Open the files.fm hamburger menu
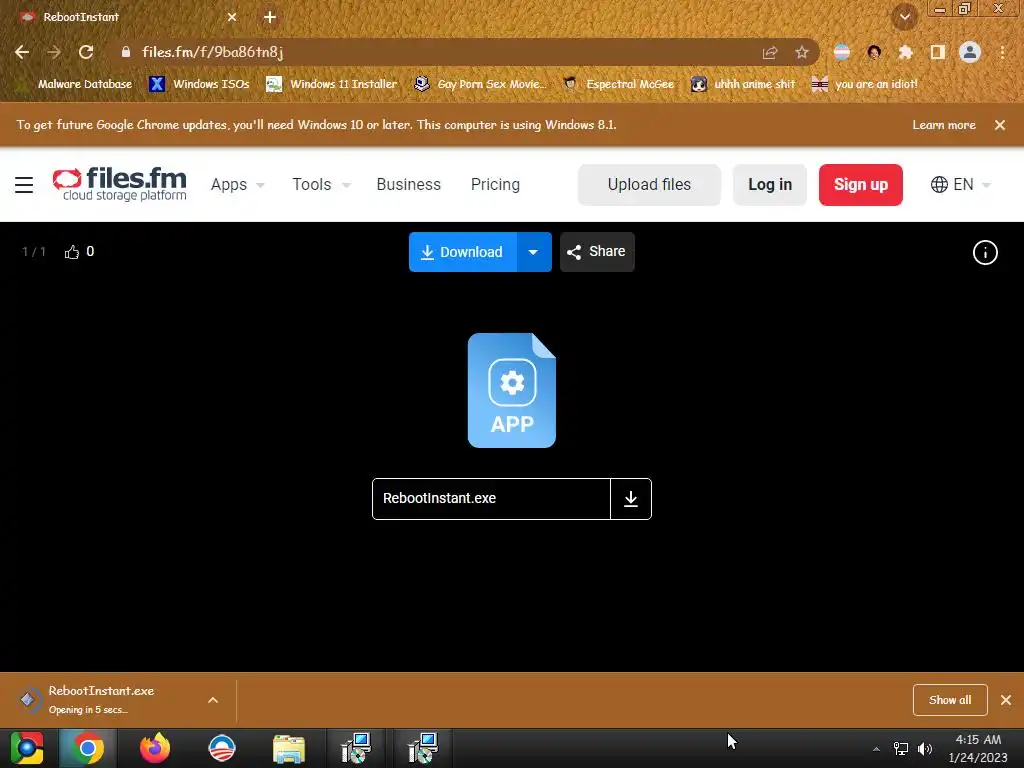The width and height of the screenshot is (1024, 768). pyautogui.click(x=24, y=185)
